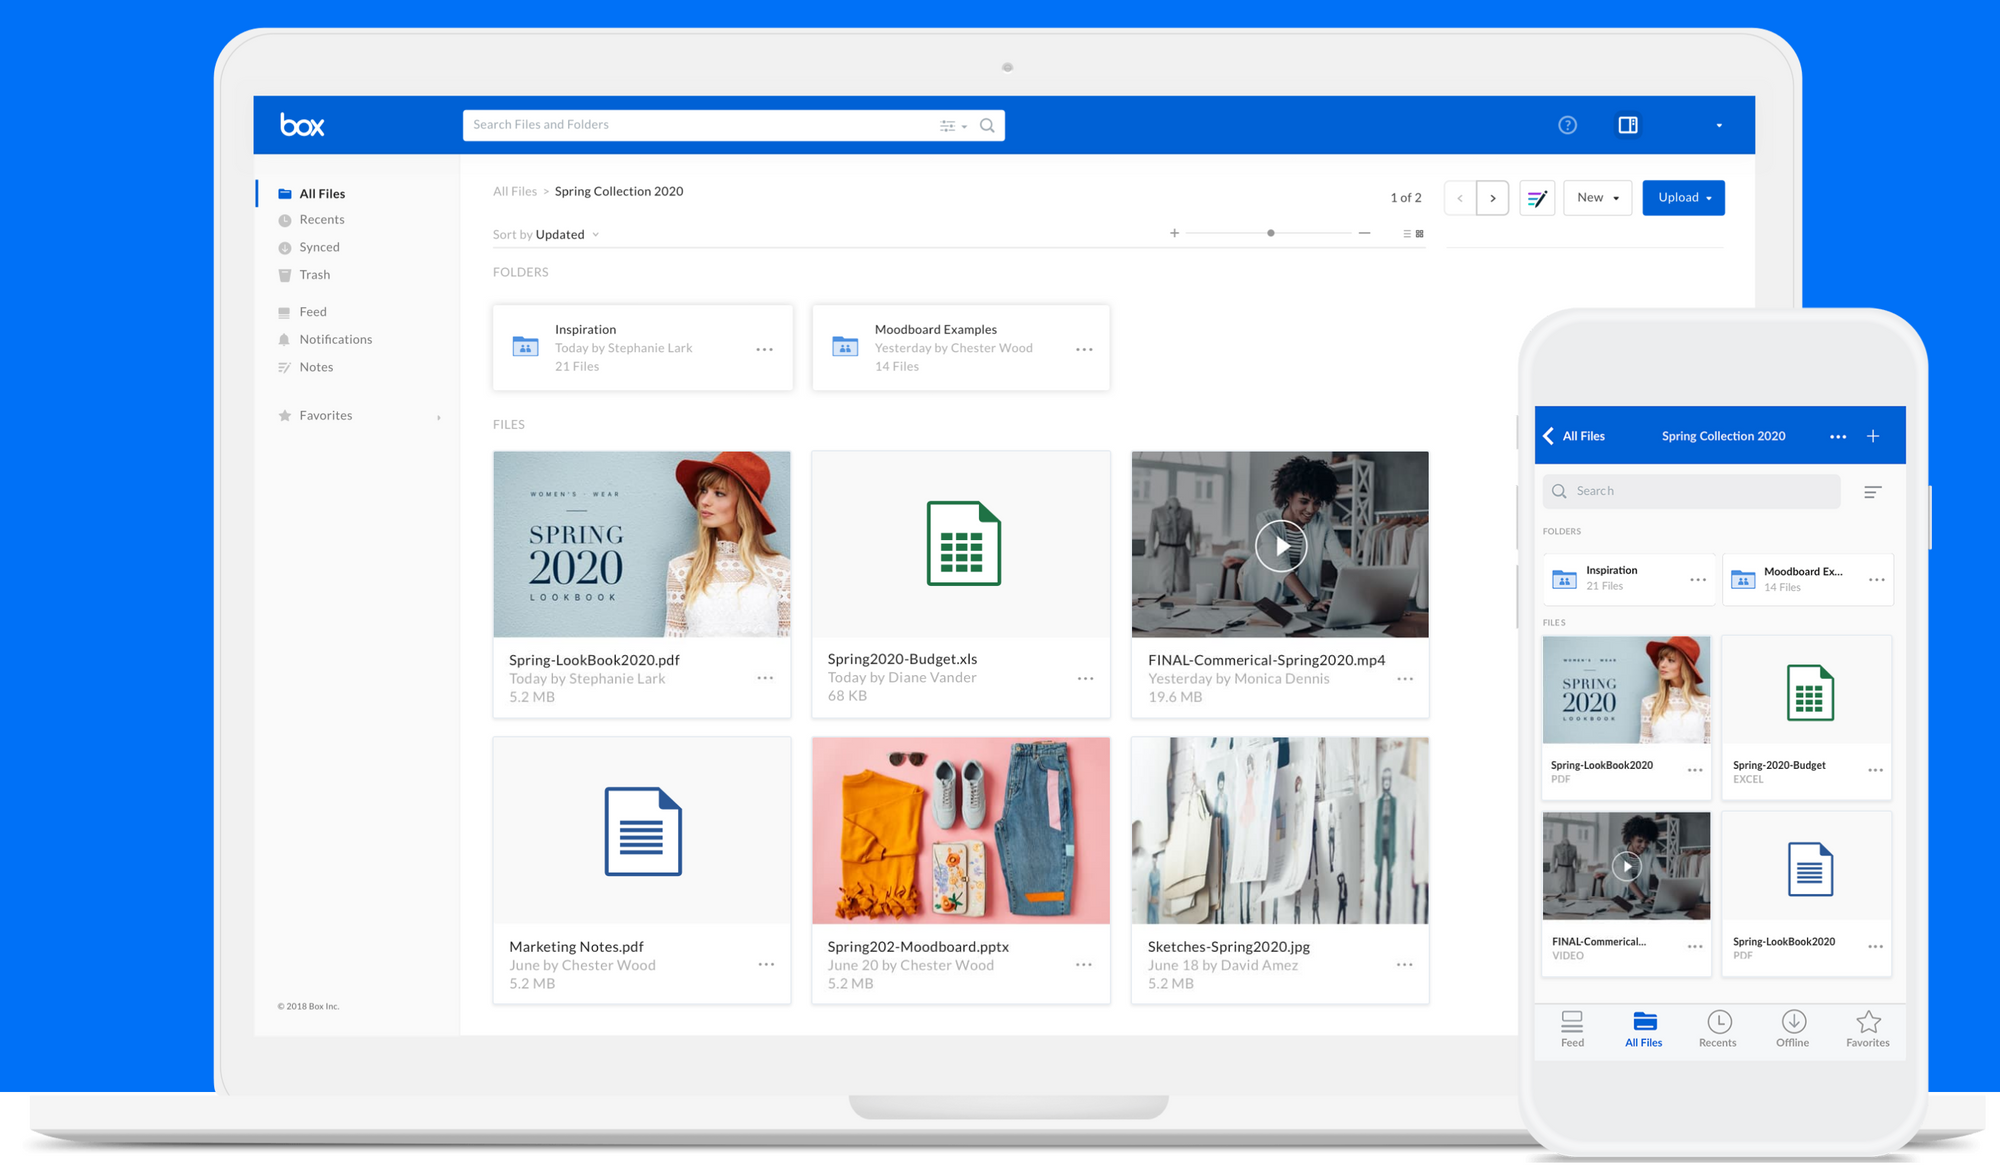The height and width of the screenshot is (1174, 2000).
Task: Tap mobile sort lines icon beside Search
Action: (1873, 492)
